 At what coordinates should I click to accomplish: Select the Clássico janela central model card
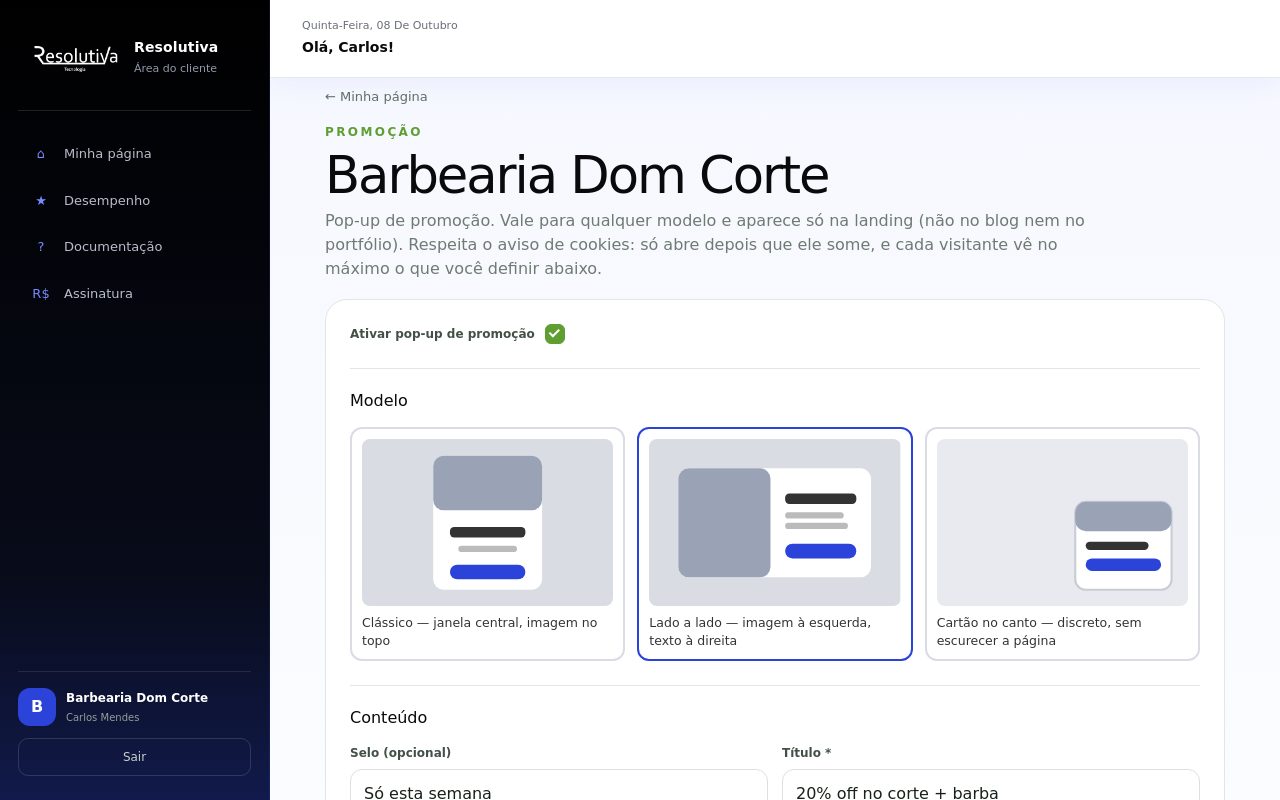pos(487,544)
